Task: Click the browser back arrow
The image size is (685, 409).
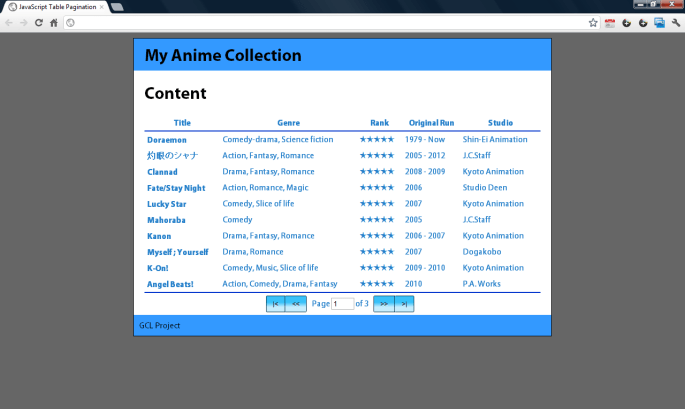Action: pos(9,22)
